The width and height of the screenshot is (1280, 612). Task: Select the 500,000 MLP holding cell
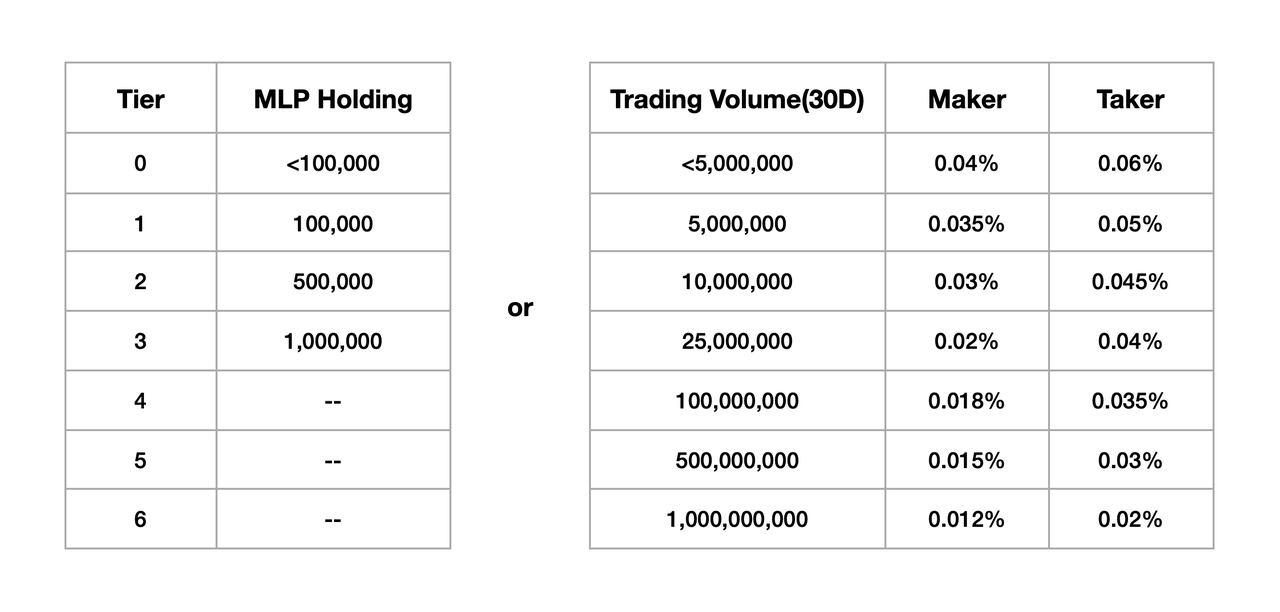(333, 282)
